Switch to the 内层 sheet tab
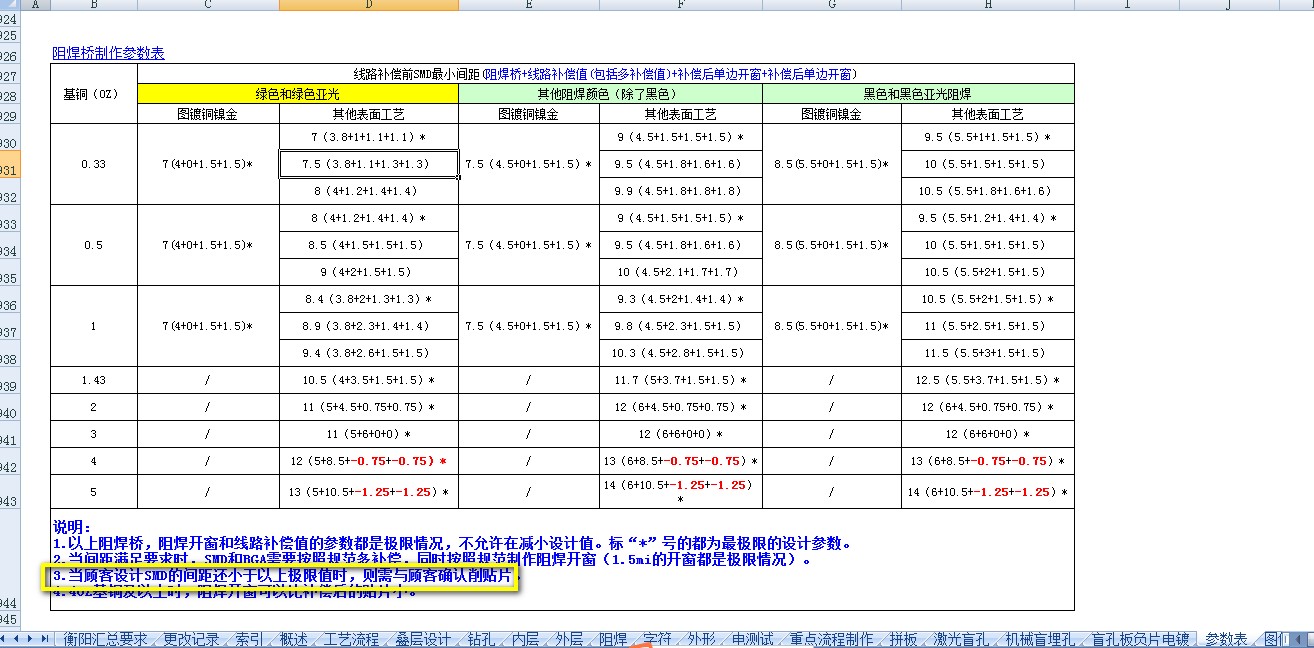The image size is (1314, 648). click(x=525, y=639)
